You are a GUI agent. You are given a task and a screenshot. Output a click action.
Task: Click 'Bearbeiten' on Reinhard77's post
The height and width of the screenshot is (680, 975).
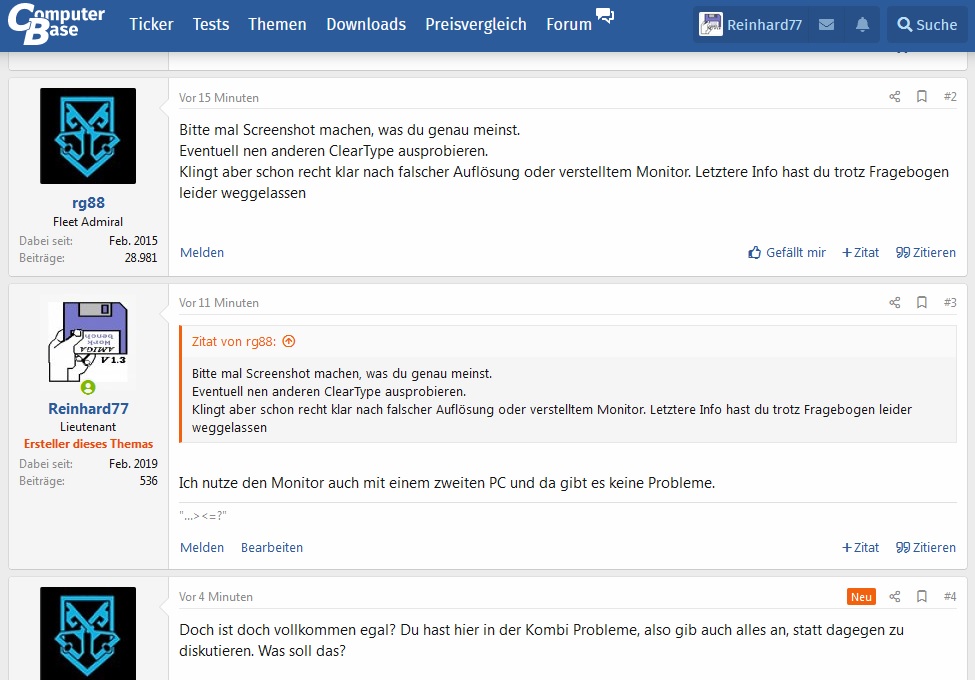[270, 547]
